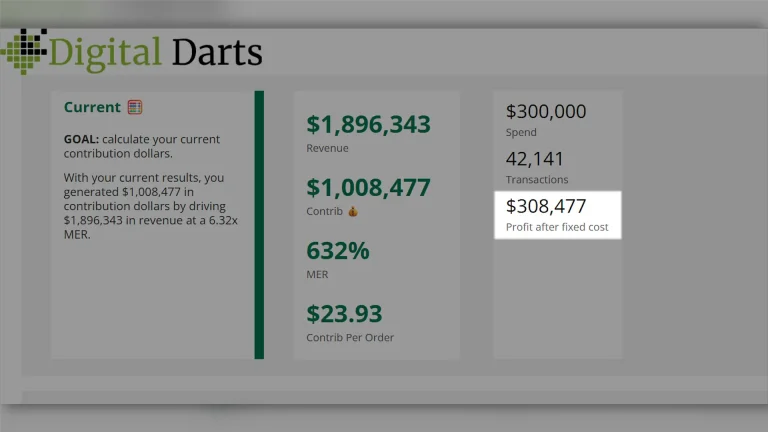Click the money bag icon next to Contrib
Image resolution: width=768 pixels, height=432 pixels.
(x=353, y=211)
